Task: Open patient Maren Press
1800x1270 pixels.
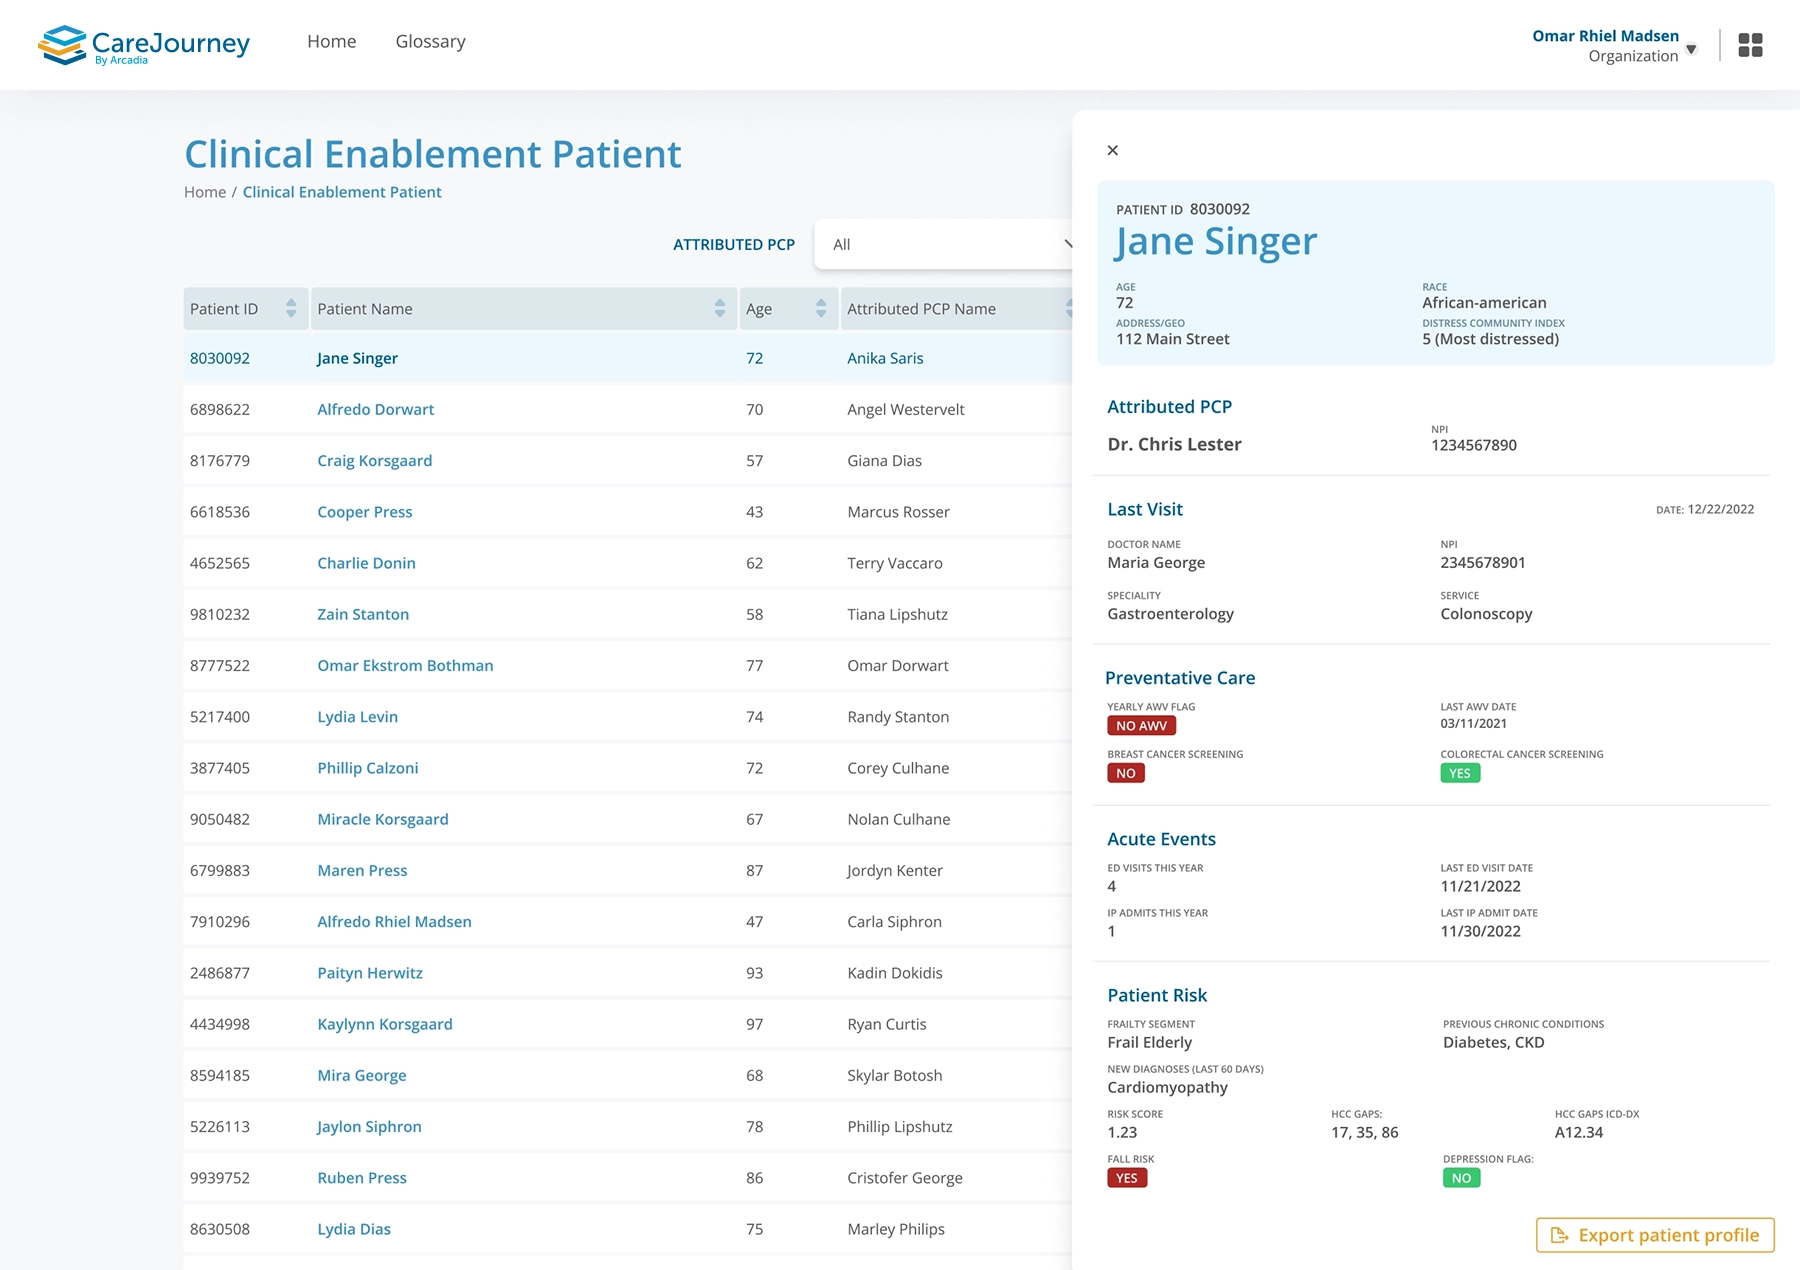Action: click(x=362, y=871)
